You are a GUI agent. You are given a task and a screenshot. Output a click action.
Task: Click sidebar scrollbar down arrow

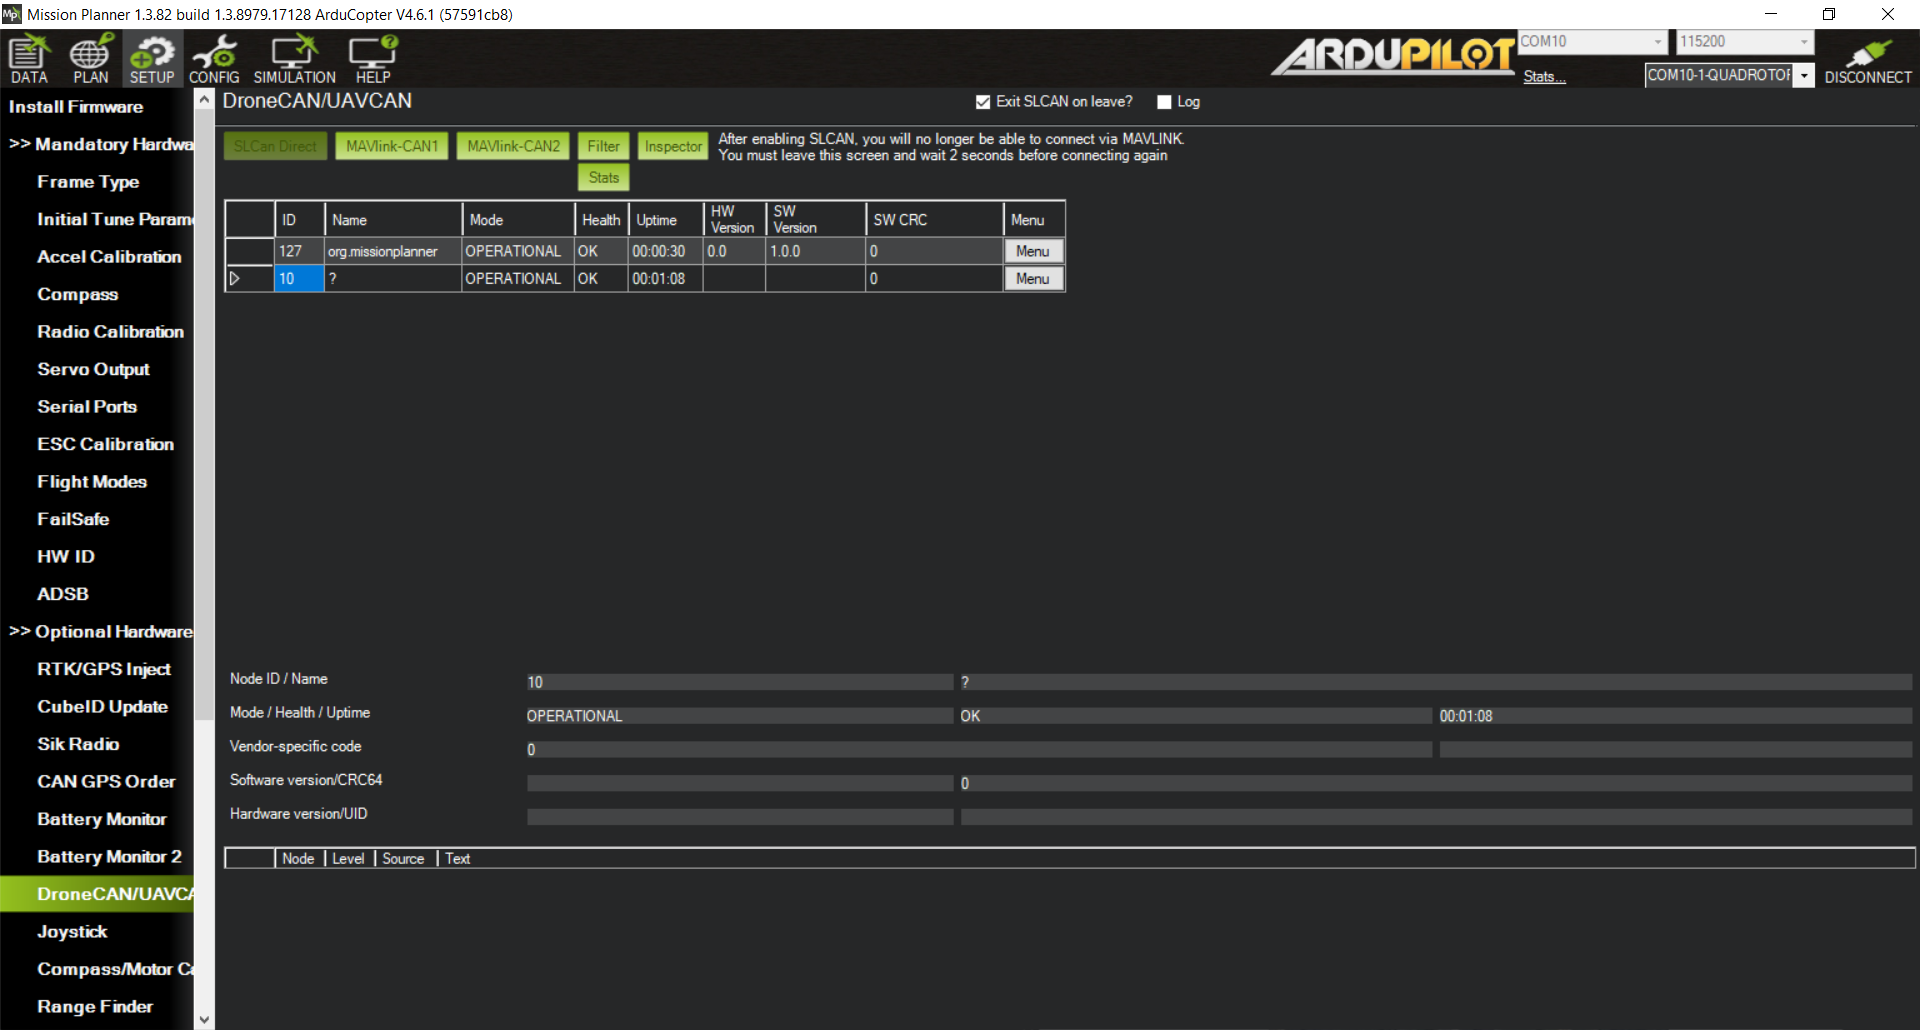tap(204, 1020)
